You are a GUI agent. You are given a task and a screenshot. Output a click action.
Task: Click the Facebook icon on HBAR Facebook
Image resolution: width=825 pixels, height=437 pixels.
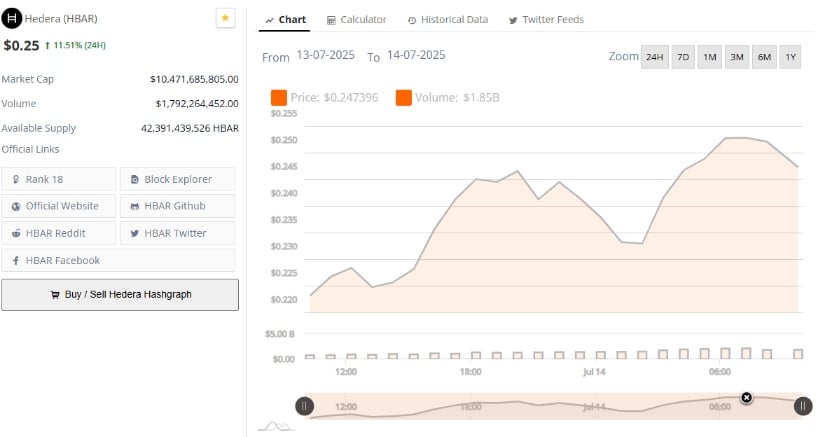pyautogui.click(x=16, y=260)
